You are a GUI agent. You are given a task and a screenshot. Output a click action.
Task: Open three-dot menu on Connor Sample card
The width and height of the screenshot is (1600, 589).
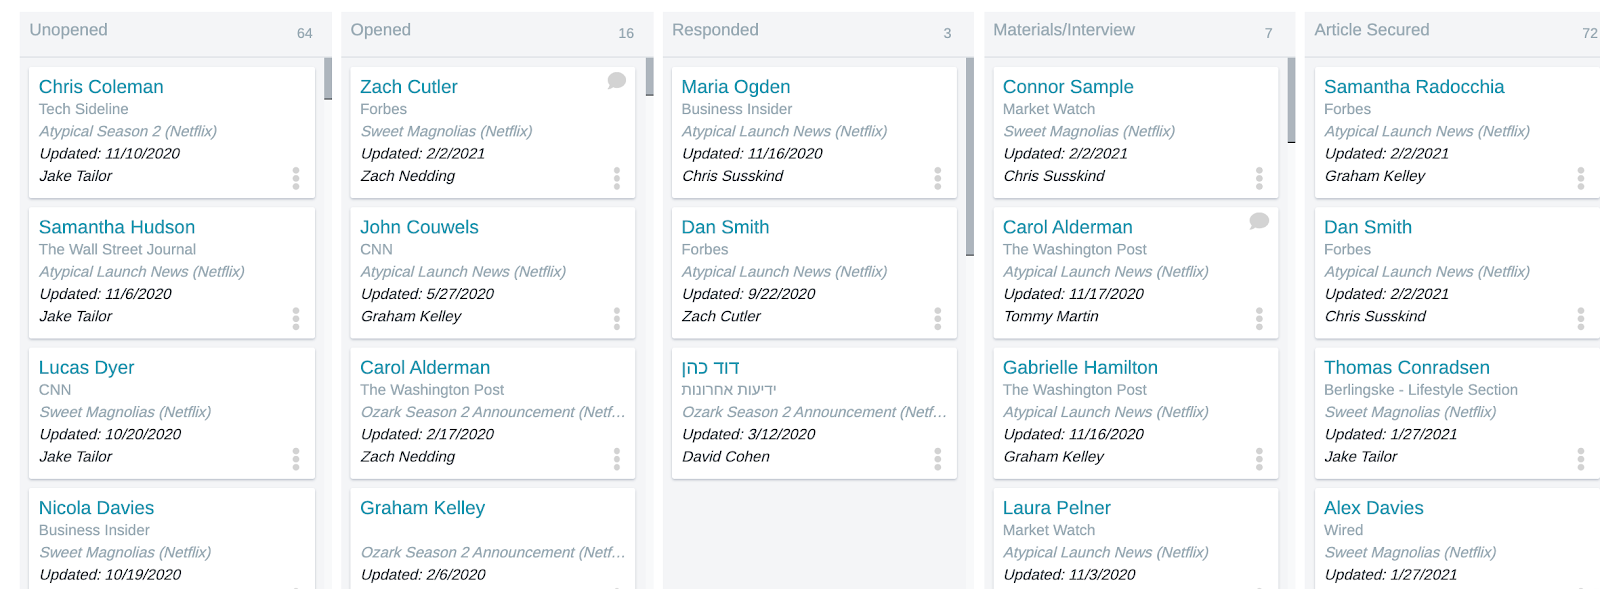tap(1259, 178)
